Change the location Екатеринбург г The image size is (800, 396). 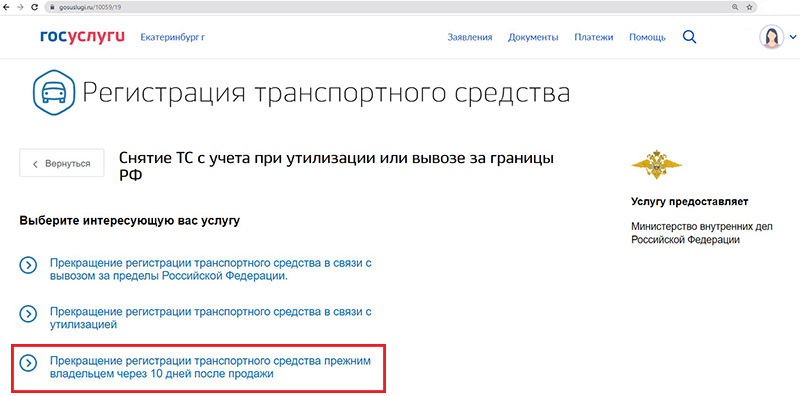coord(172,37)
